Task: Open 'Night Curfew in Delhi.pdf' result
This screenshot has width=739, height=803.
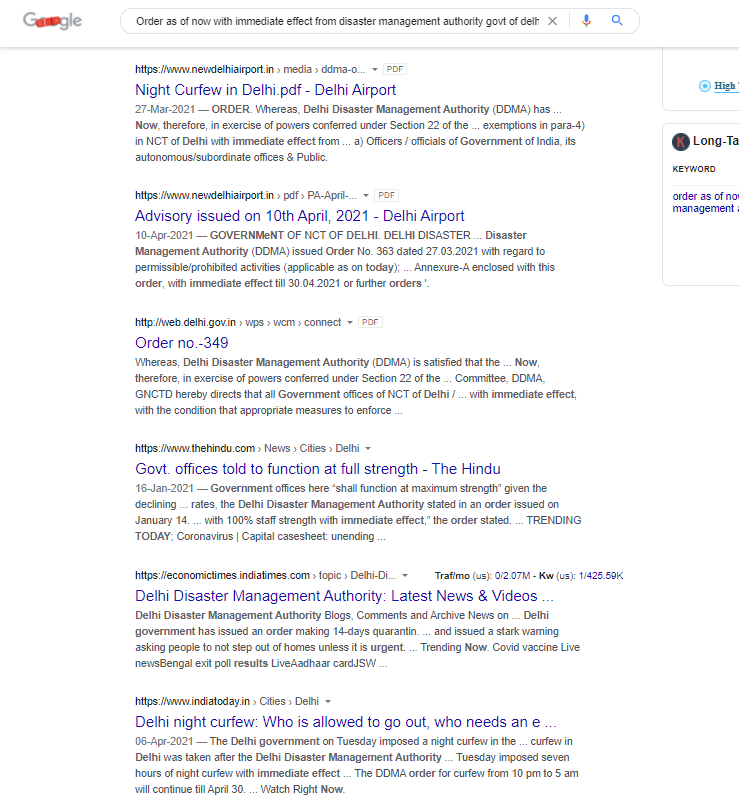Action: (x=265, y=90)
